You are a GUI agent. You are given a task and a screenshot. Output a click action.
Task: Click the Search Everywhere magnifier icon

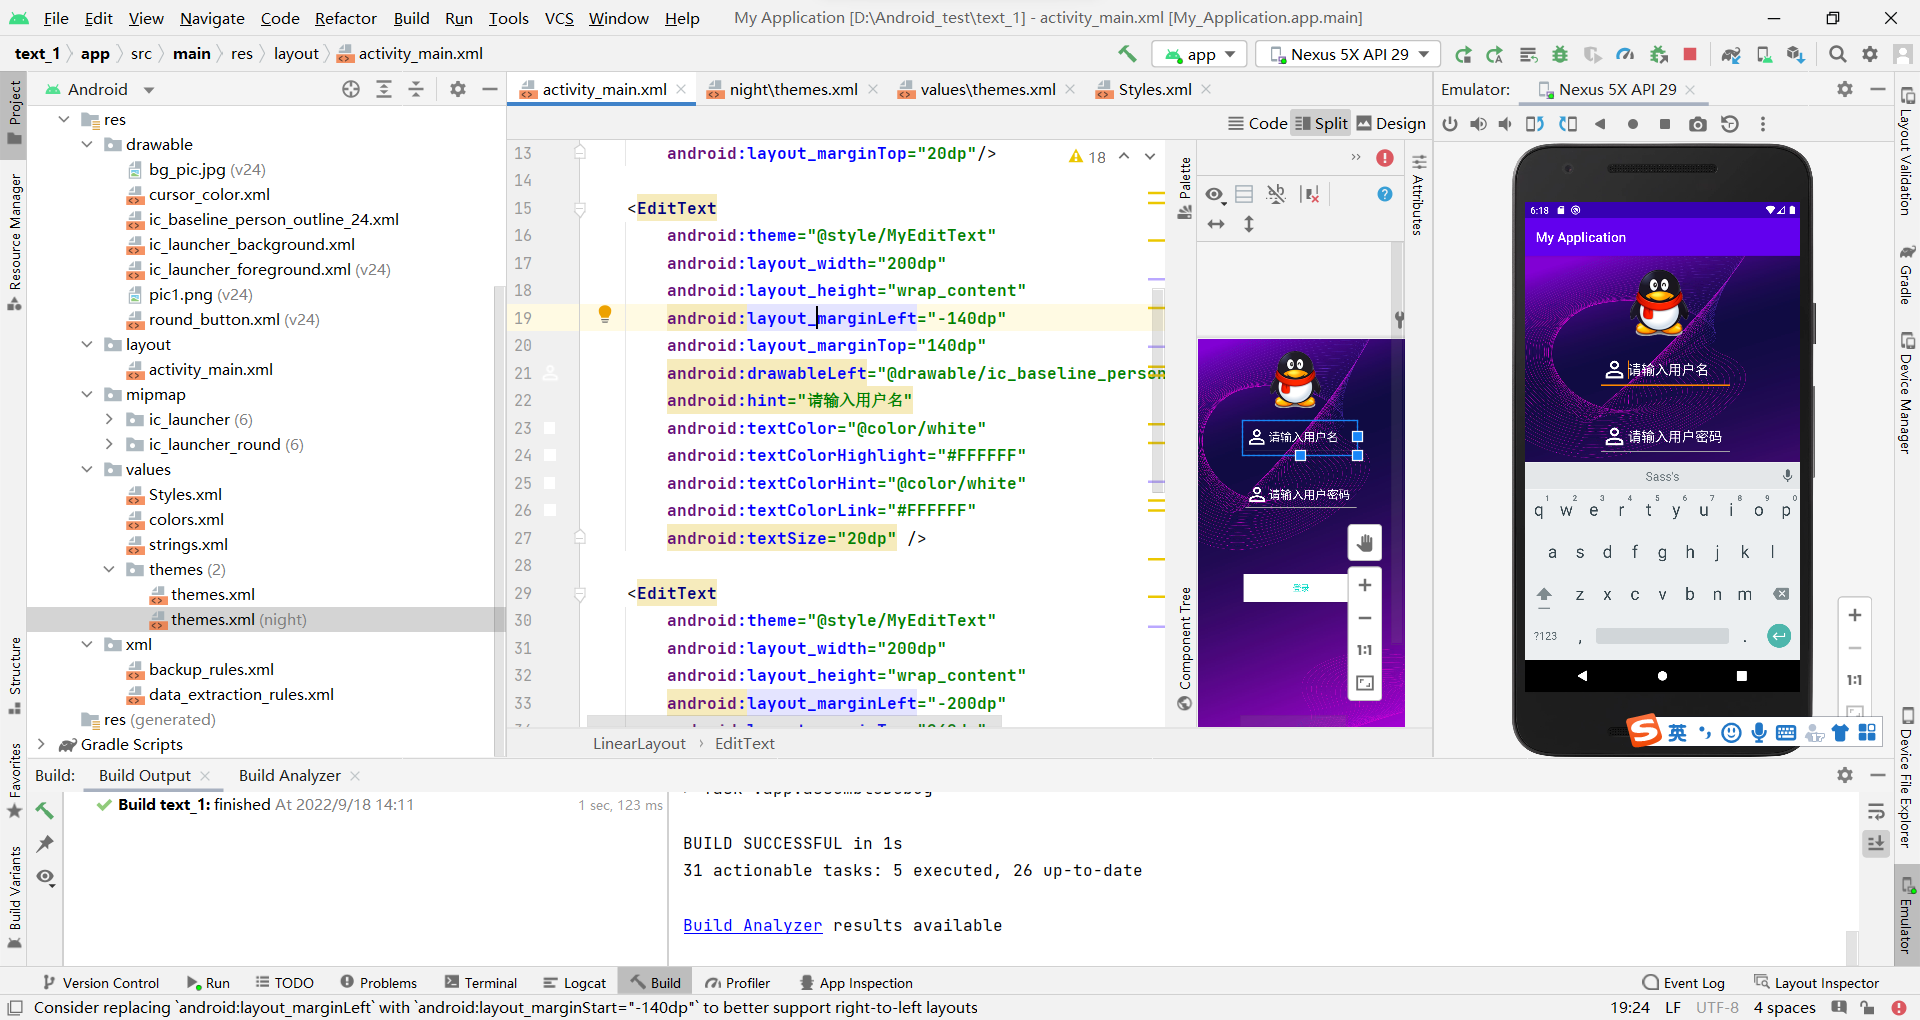click(1838, 54)
